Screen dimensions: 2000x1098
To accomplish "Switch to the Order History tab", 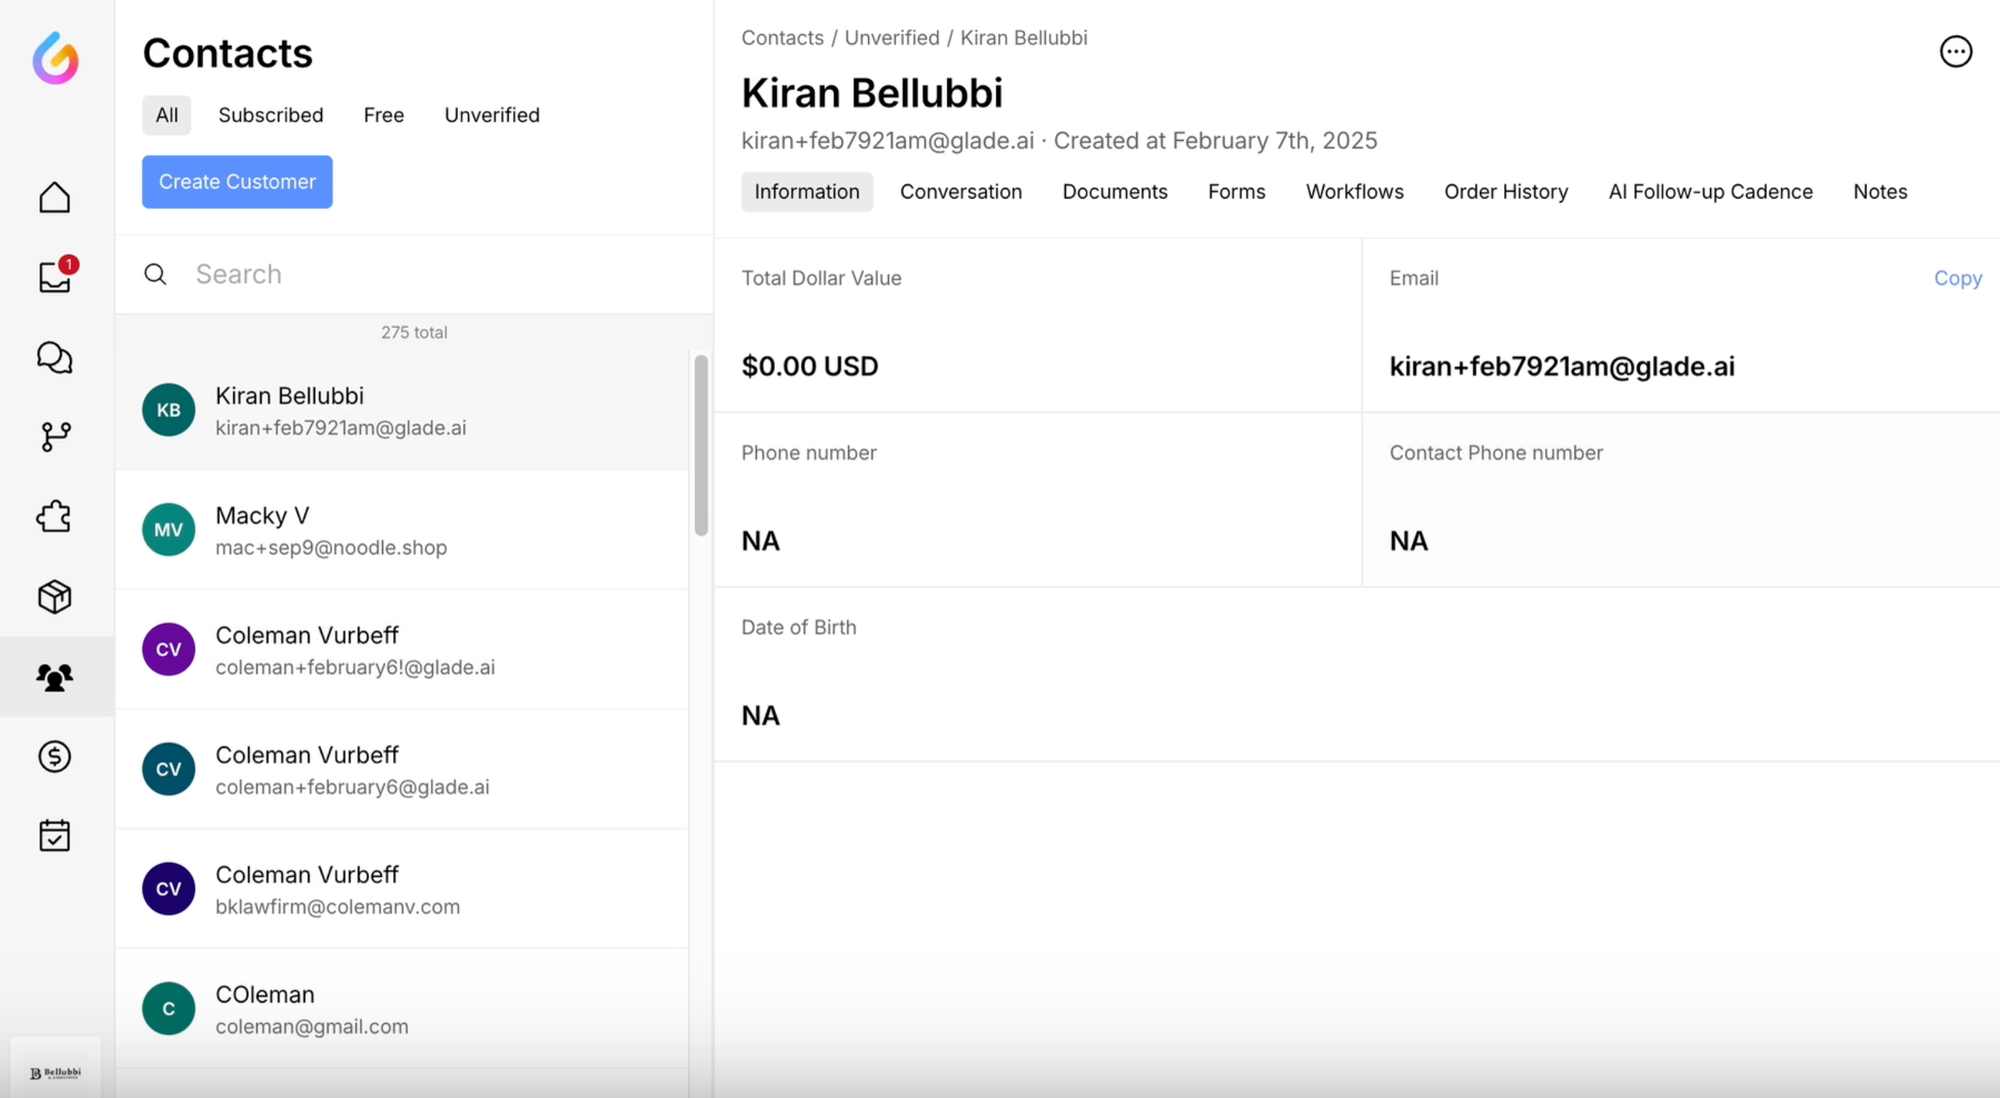I will pos(1505,192).
